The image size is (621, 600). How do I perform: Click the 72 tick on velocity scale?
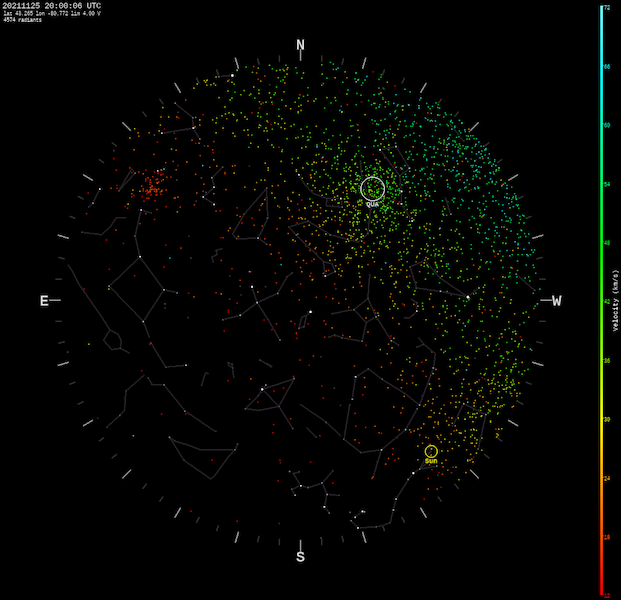(x=608, y=7)
